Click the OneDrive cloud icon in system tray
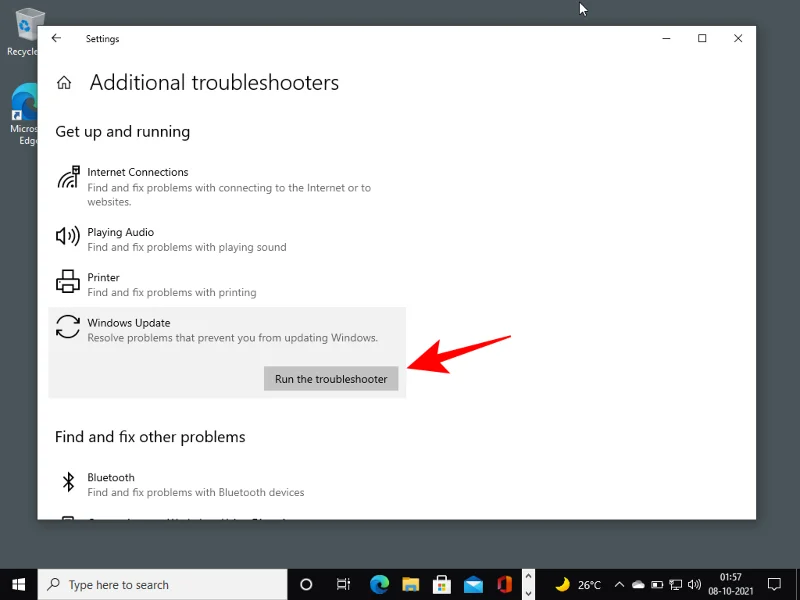This screenshot has width=800, height=600. click(637, 584)
